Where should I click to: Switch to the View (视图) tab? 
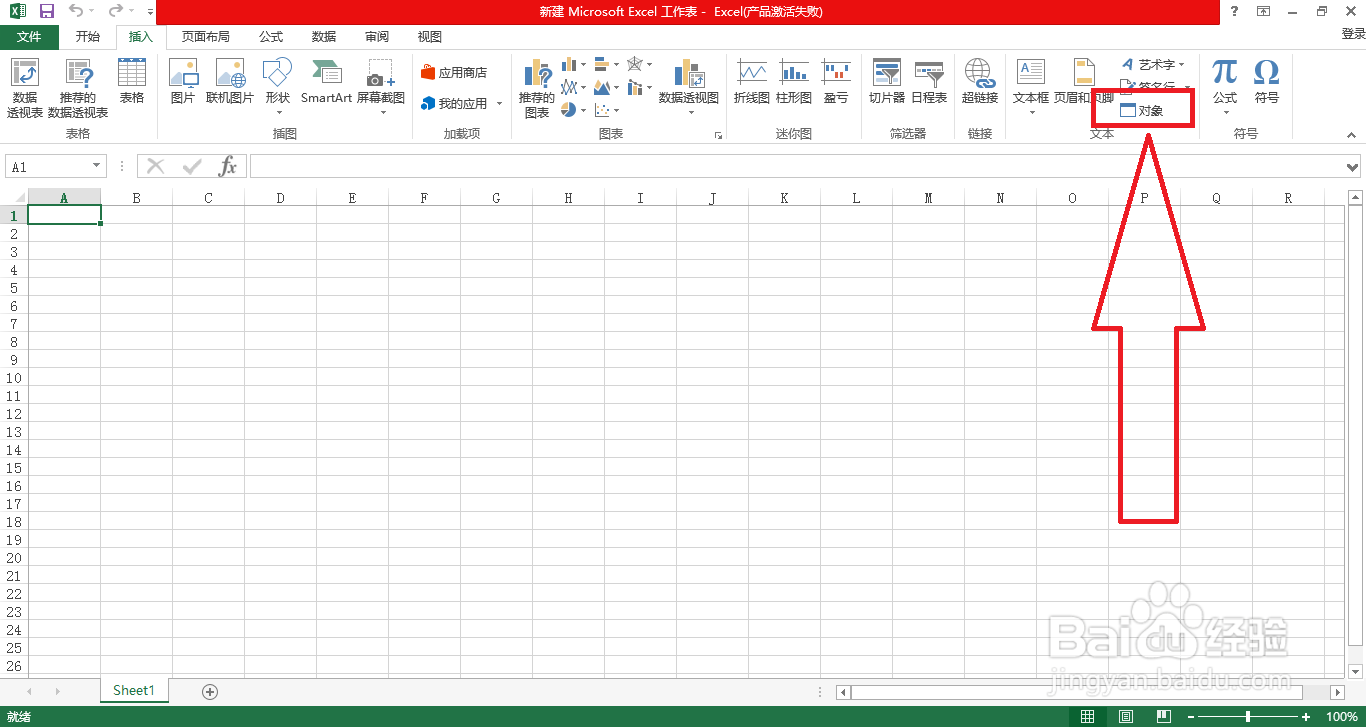tap(430, 37)
